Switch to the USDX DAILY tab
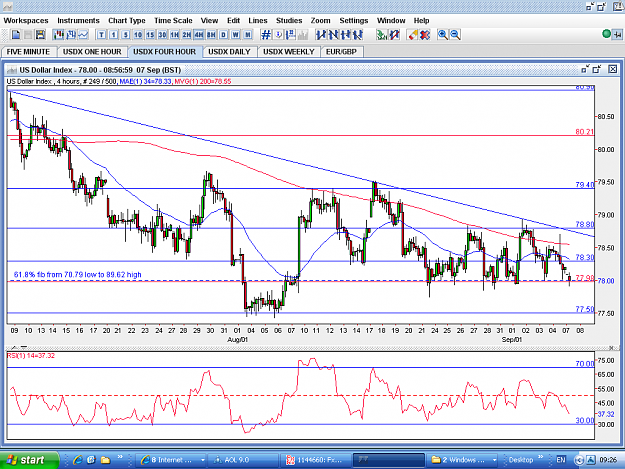625x469 pixels. (229, 52)
